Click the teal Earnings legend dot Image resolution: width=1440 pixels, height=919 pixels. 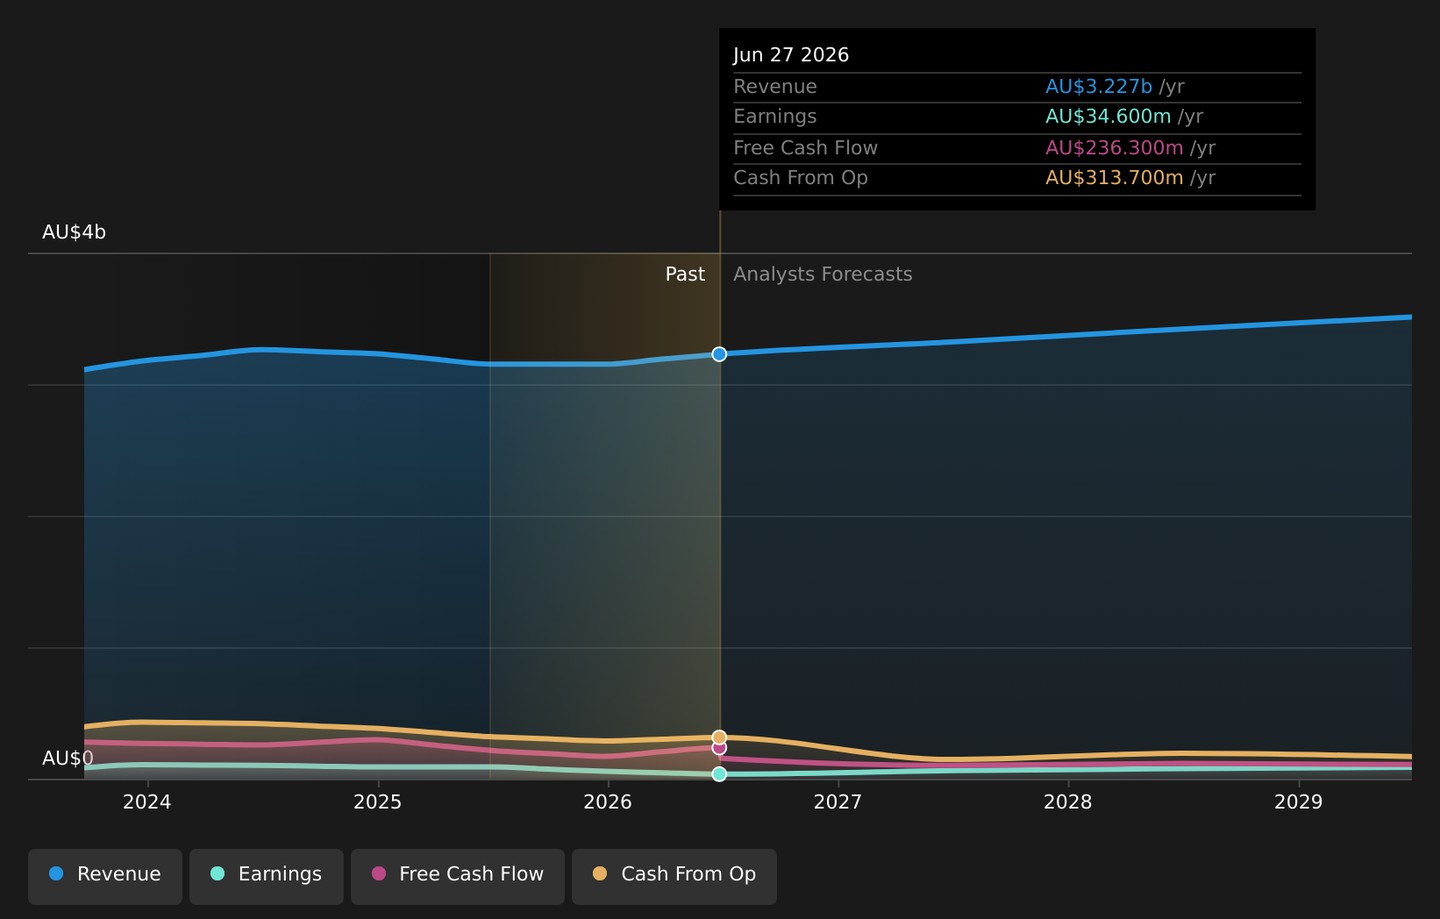(217, 874)
